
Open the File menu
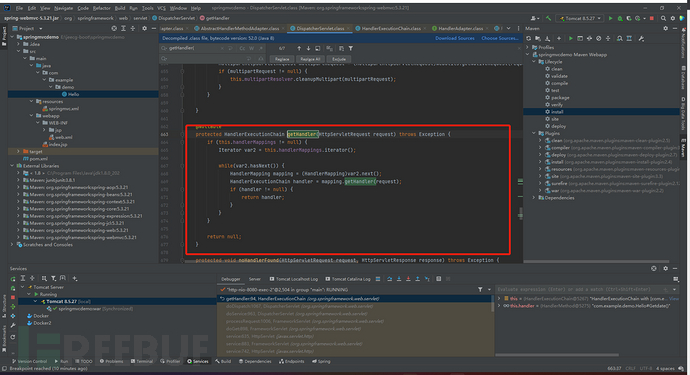[x=19, y=8]
